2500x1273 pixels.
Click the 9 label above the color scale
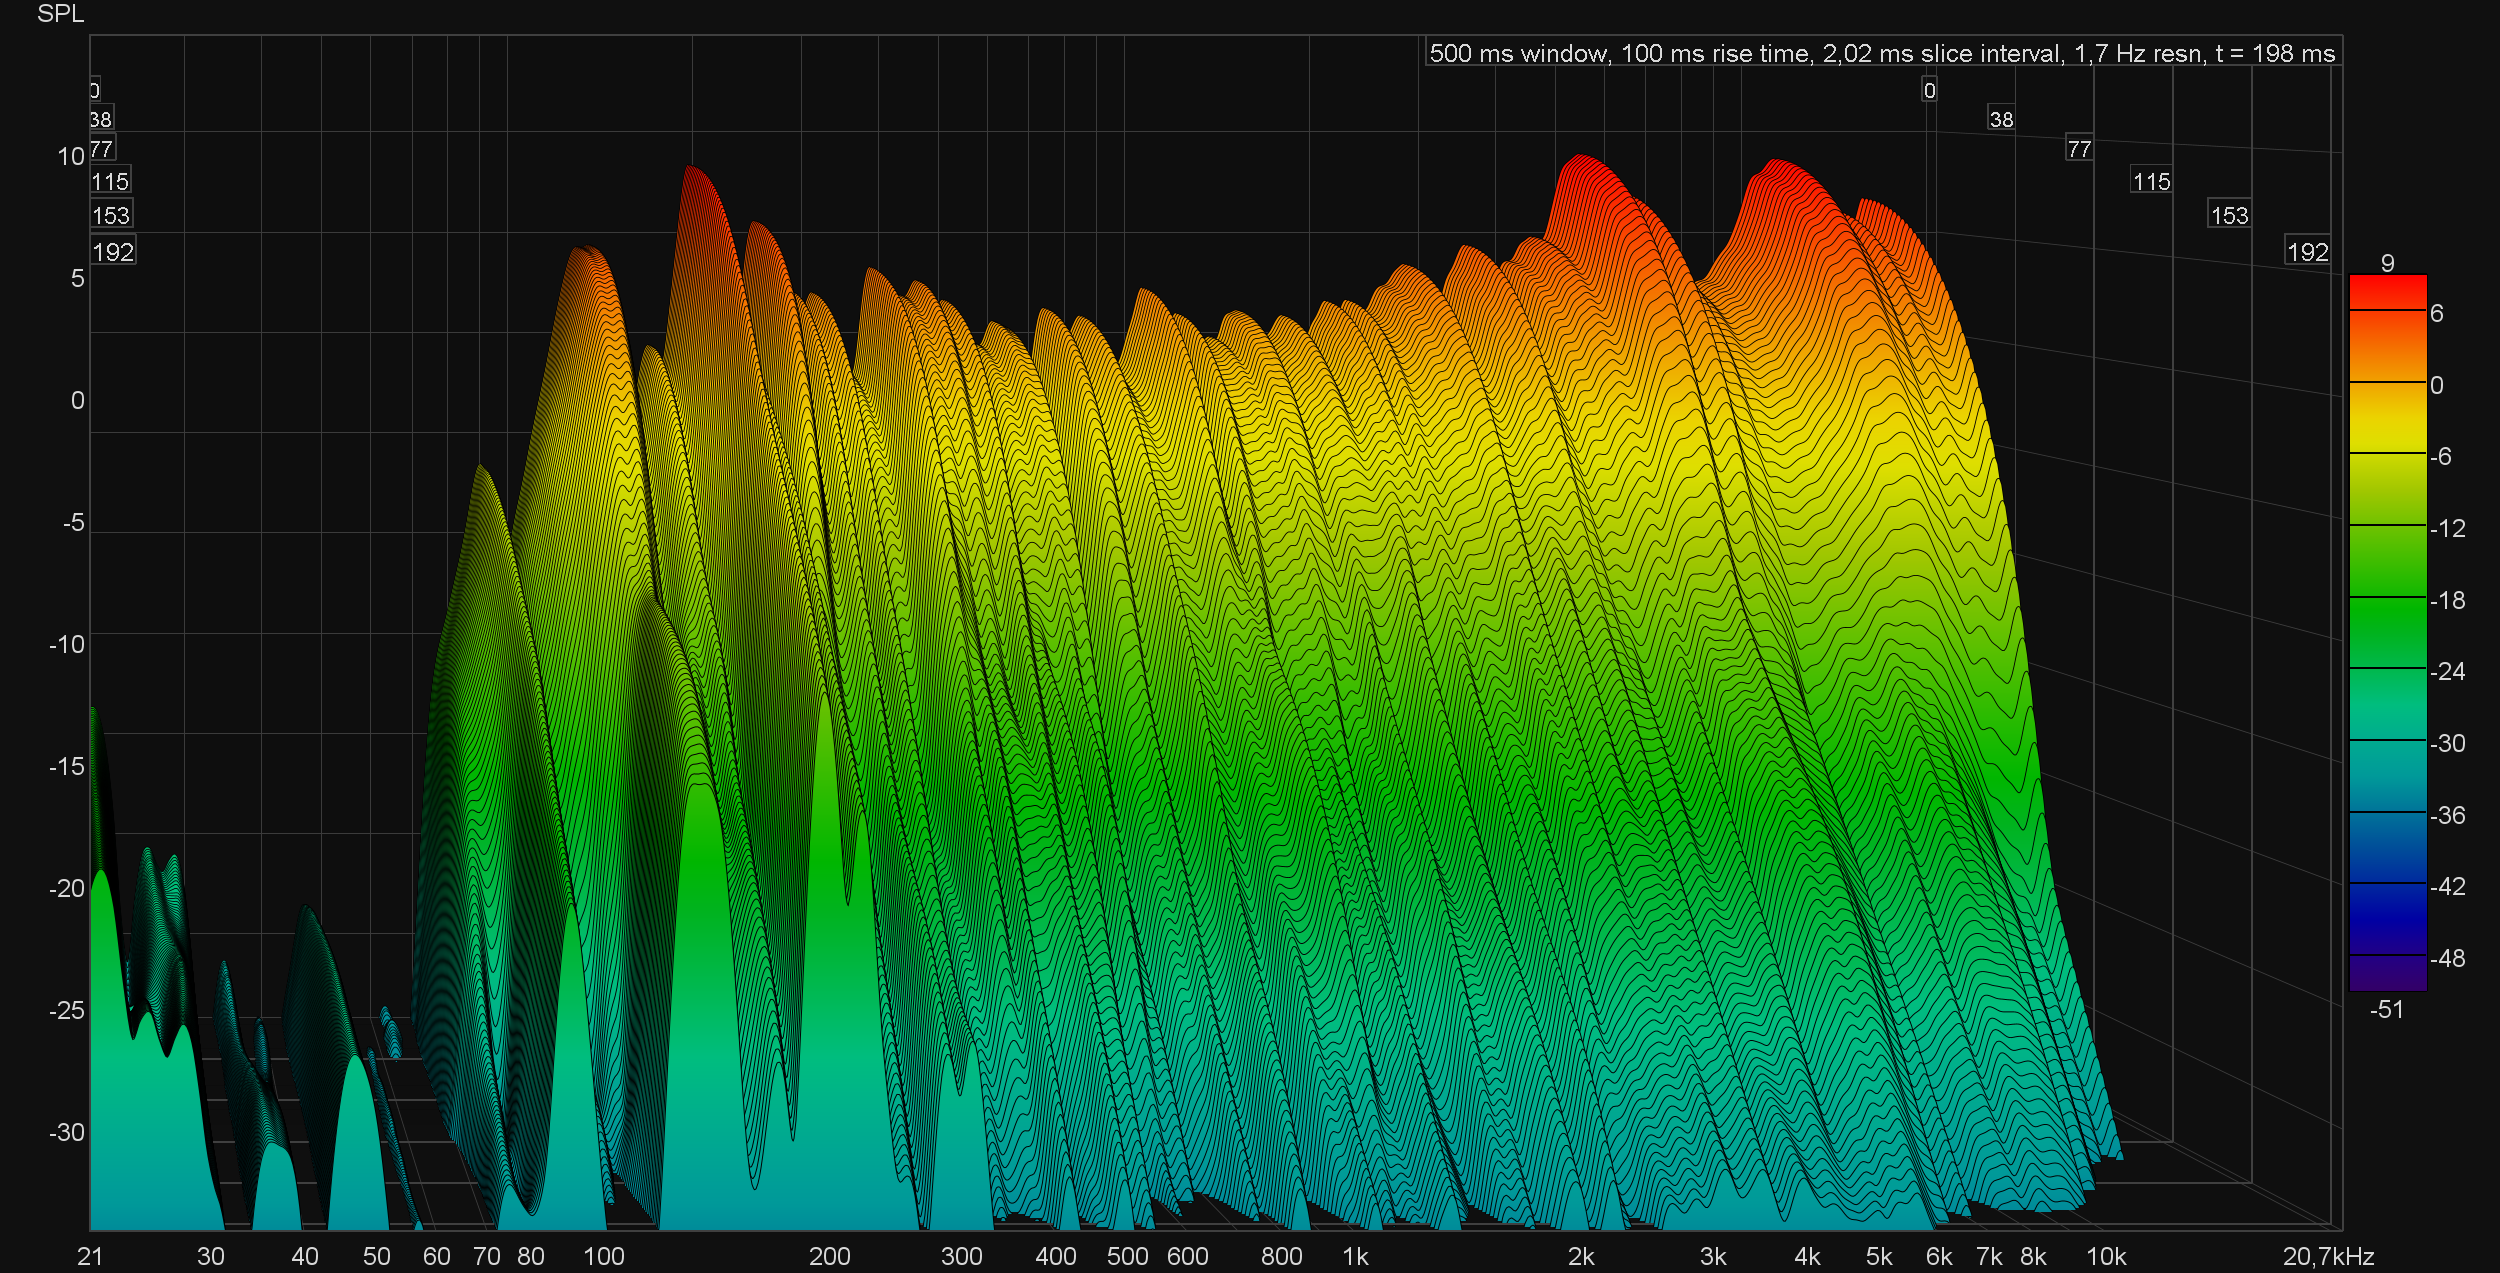click(x=2387, y=262)
